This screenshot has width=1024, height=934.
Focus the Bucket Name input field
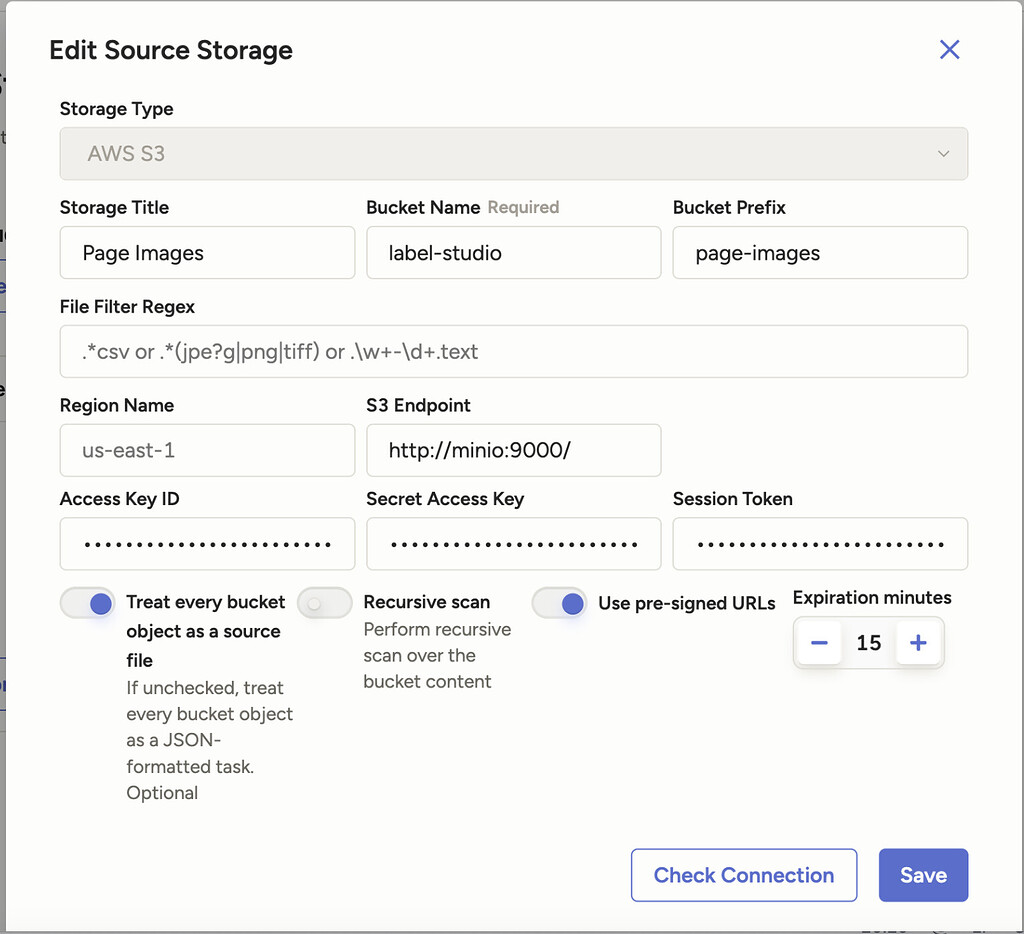click(x=513, y=253)
